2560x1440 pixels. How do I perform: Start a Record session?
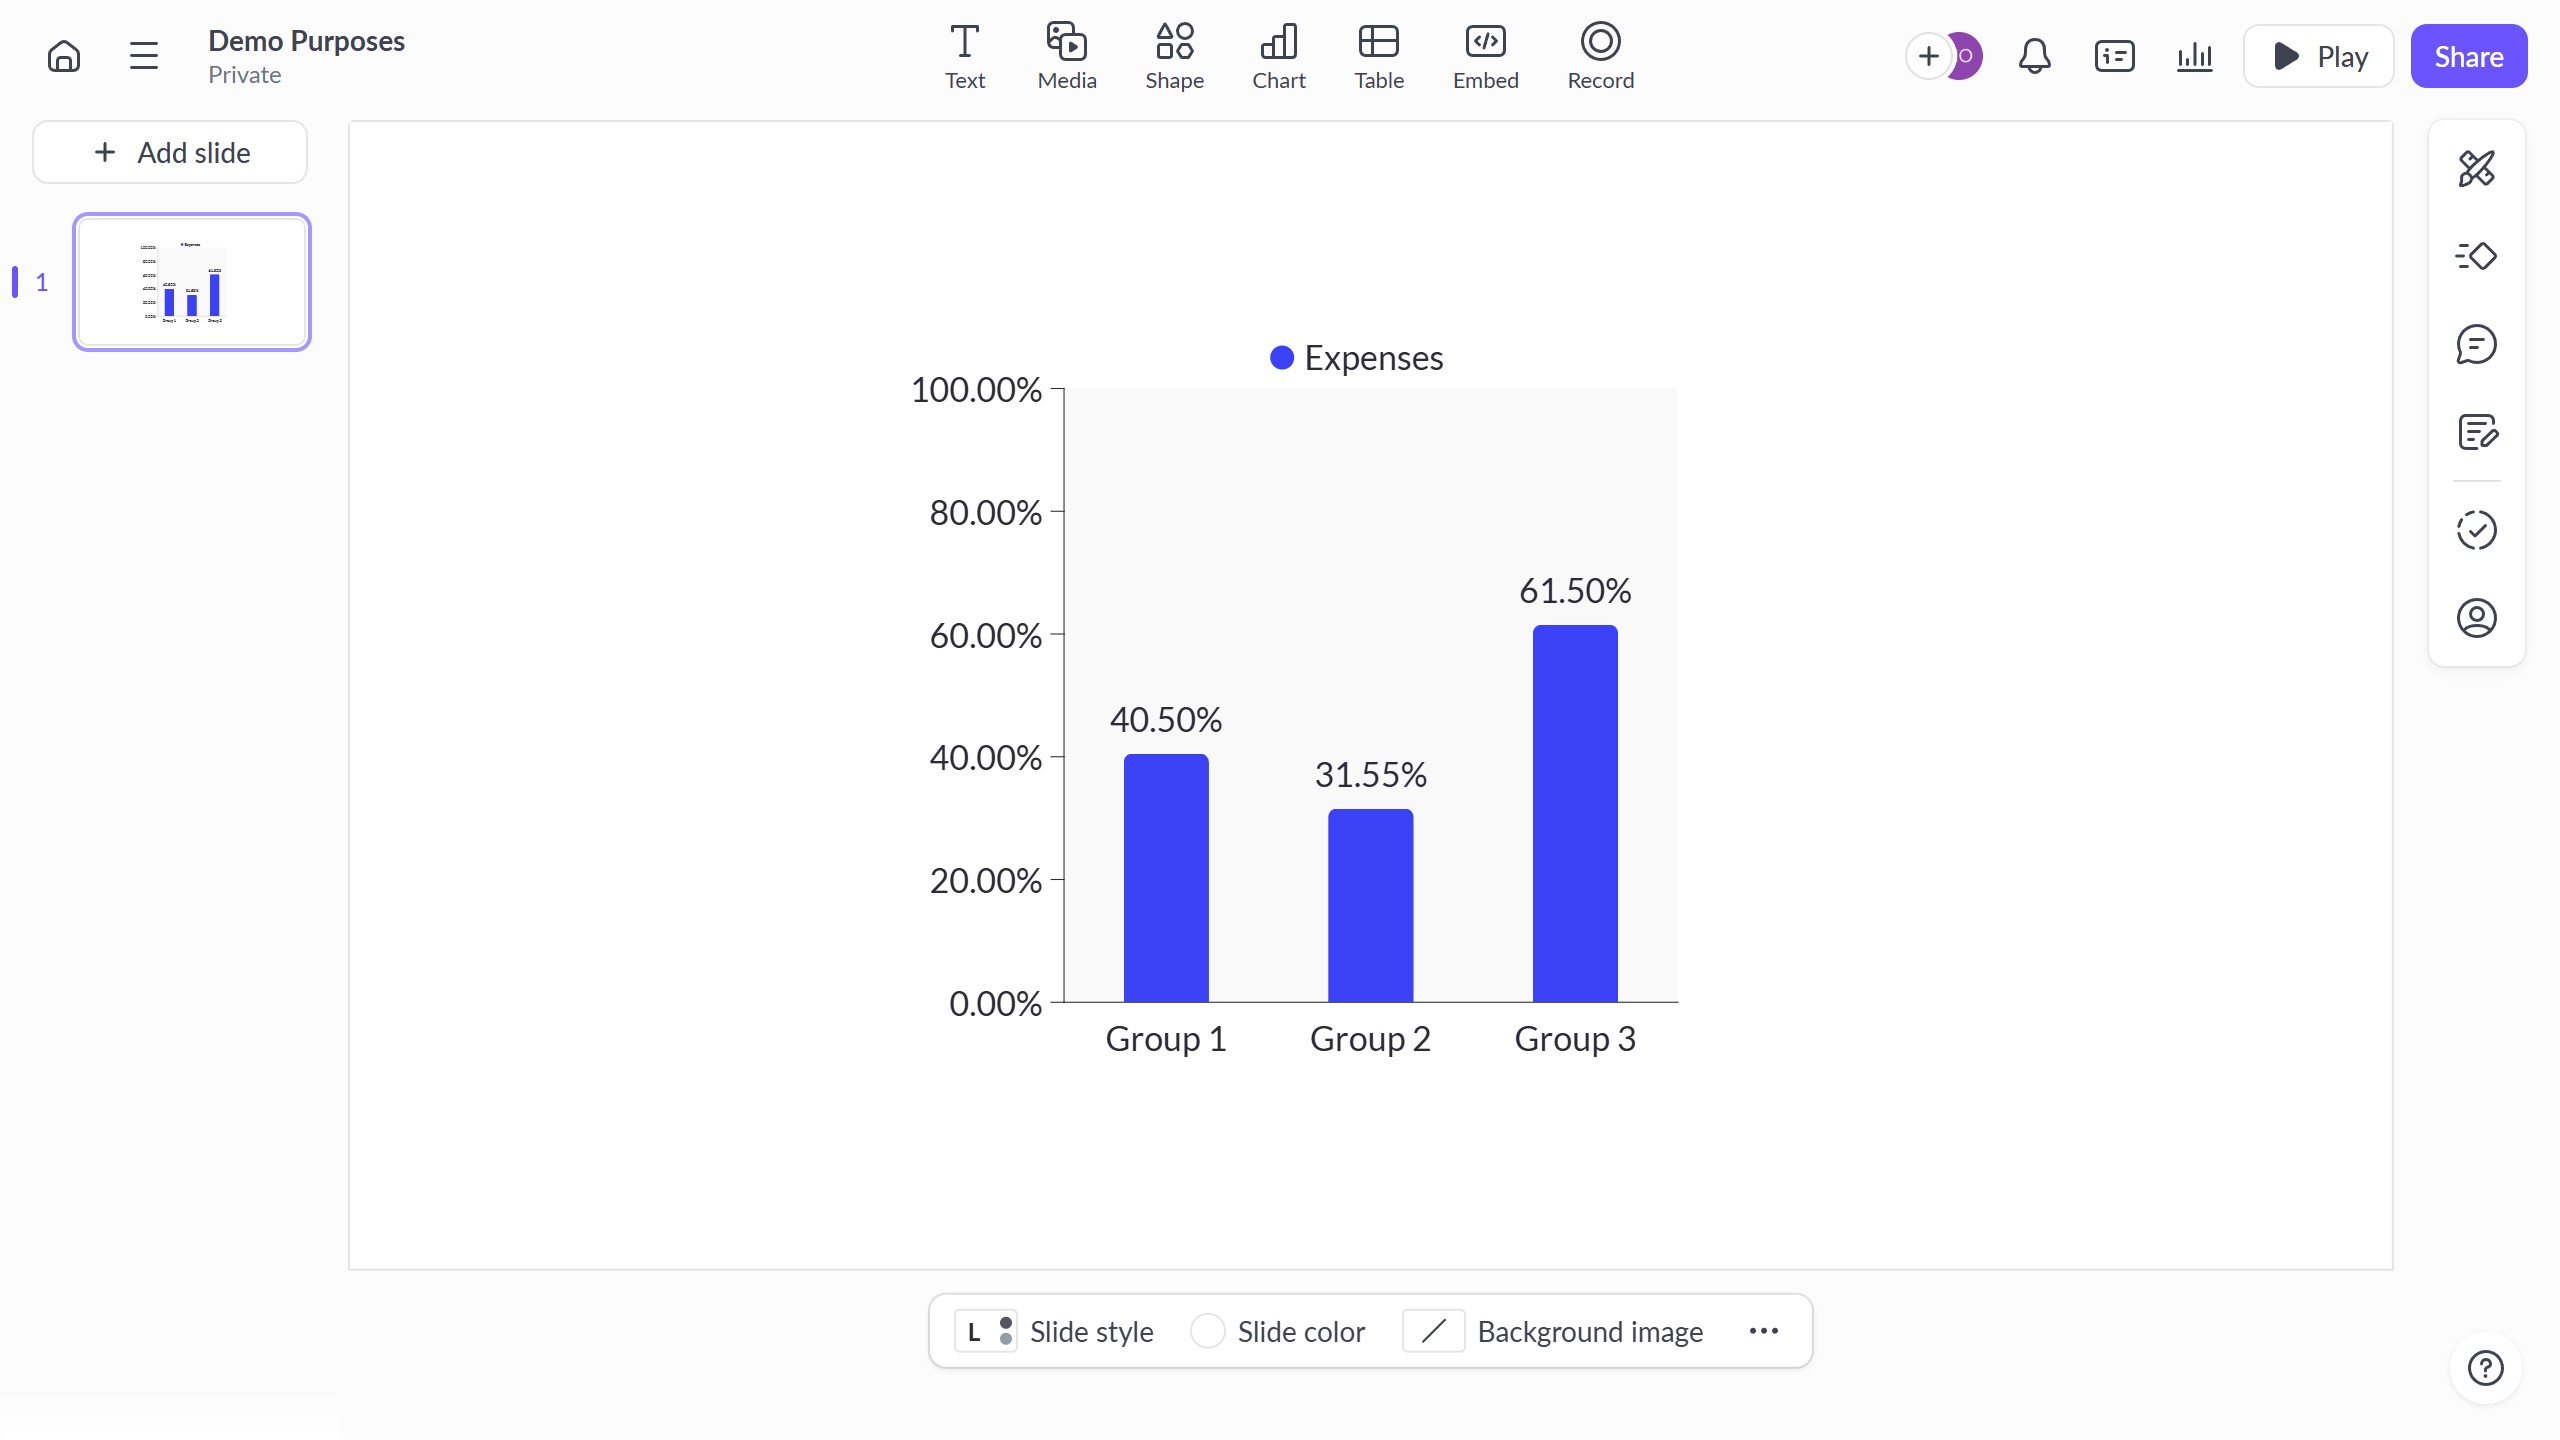(1600, 56)
